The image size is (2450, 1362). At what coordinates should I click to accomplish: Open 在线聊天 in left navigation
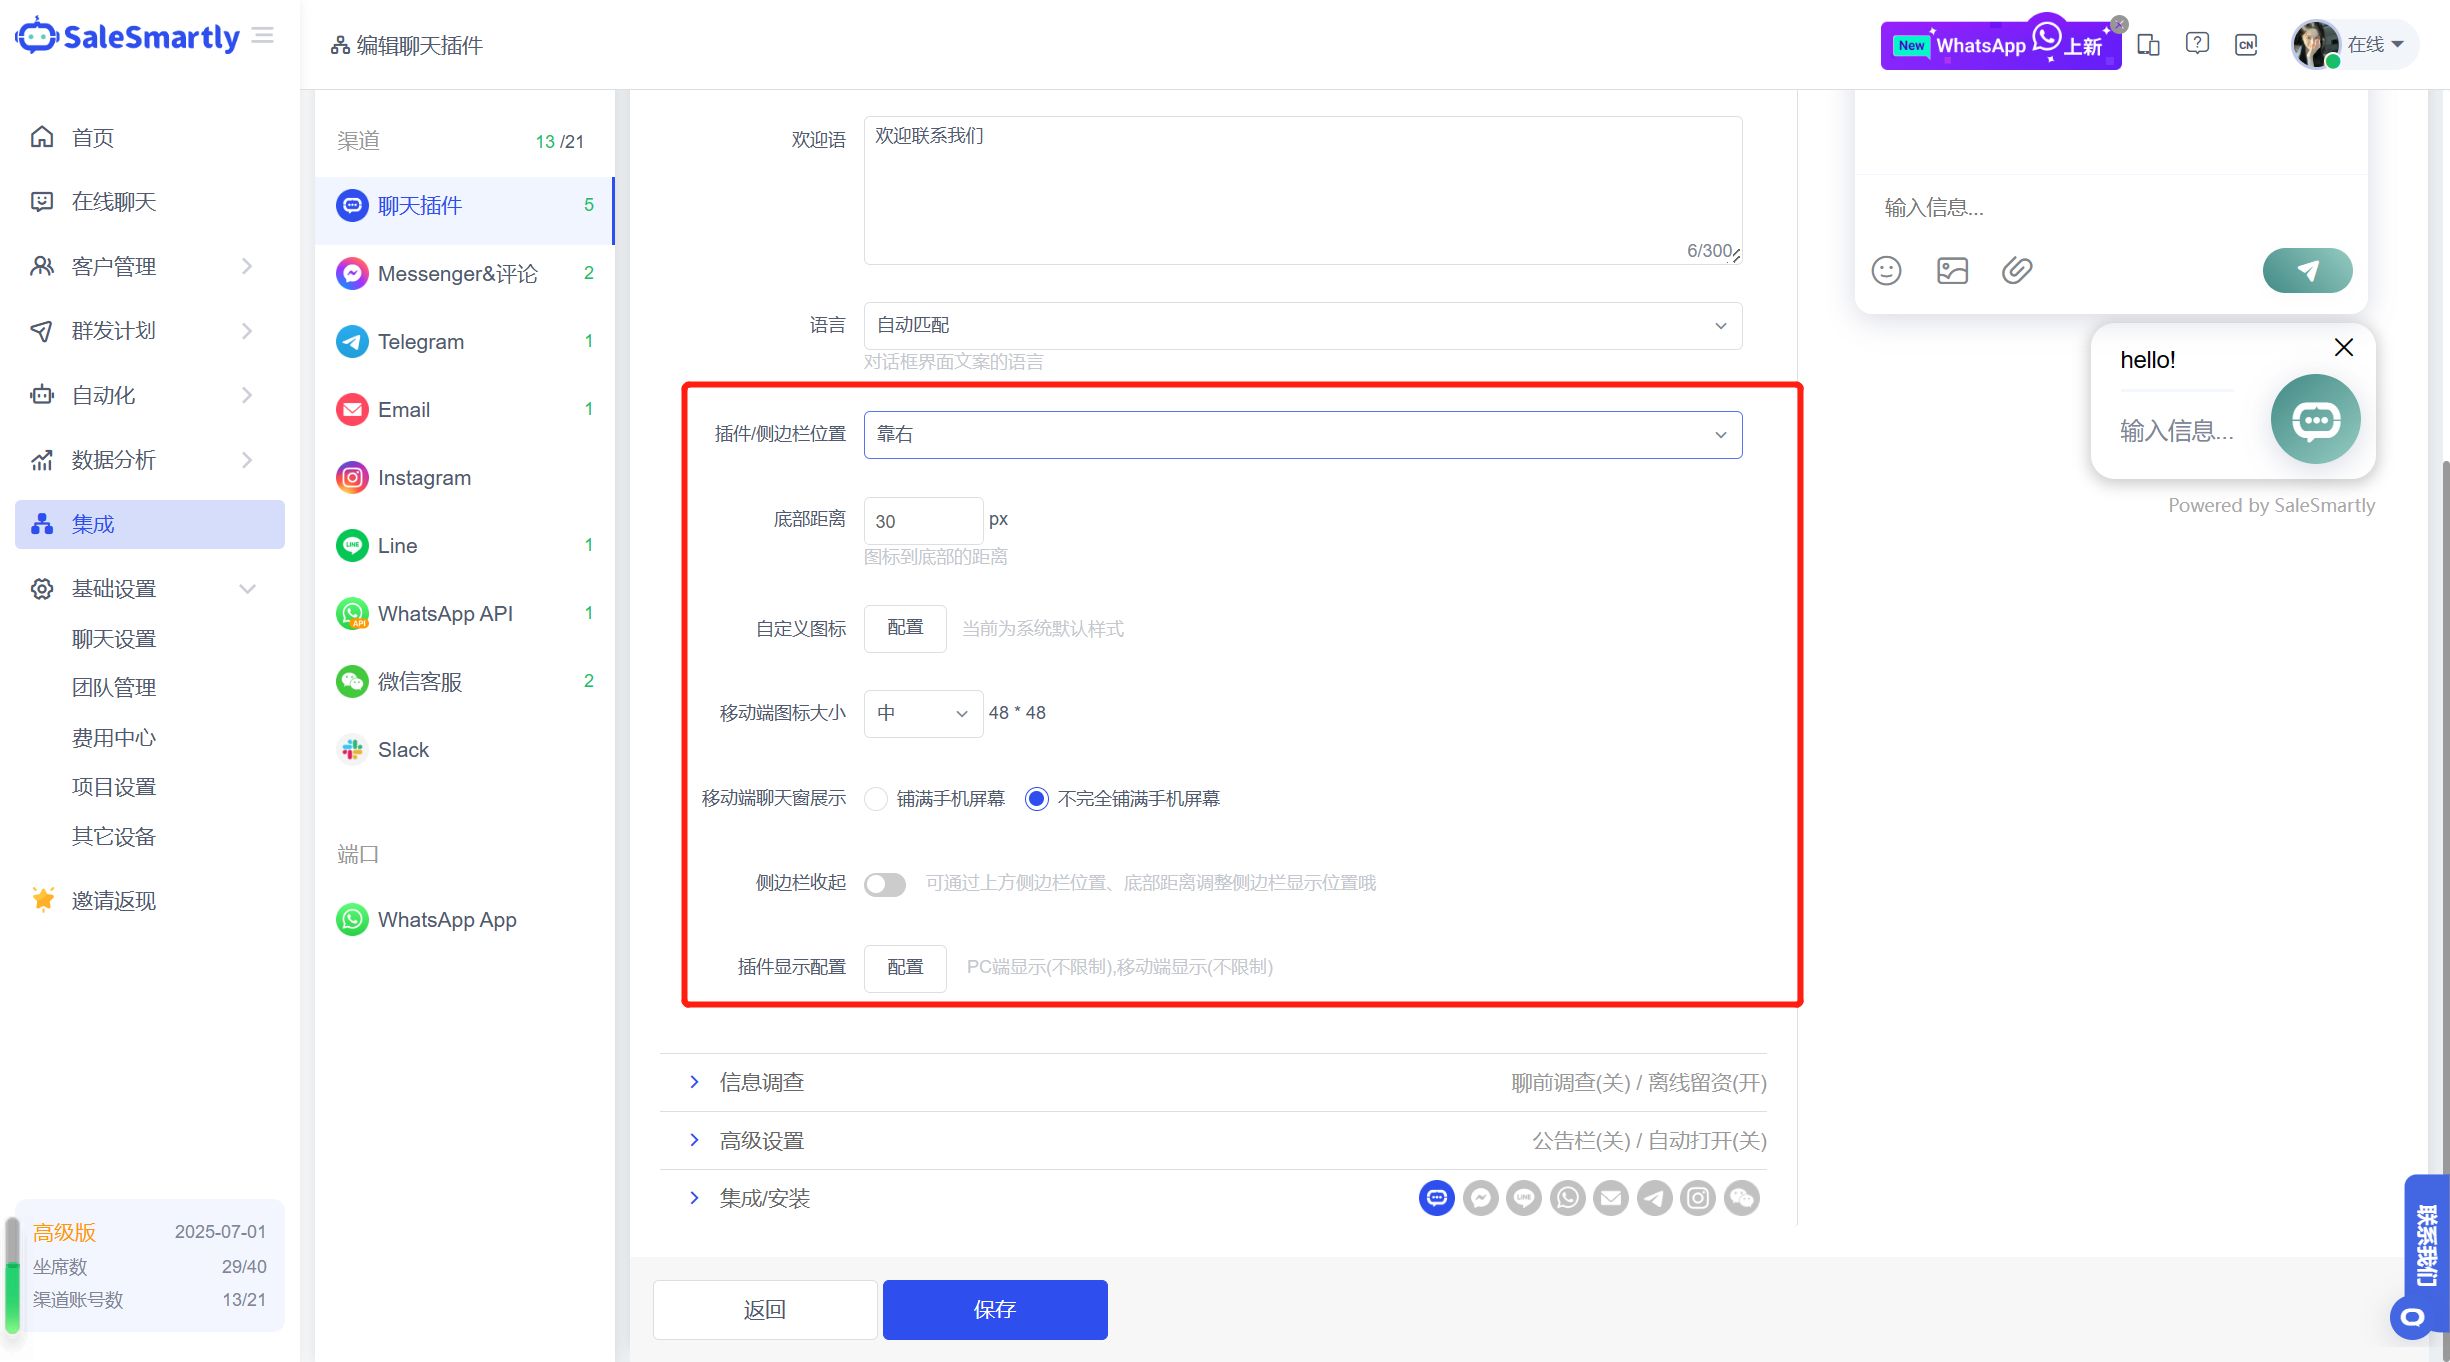click(x=114, y=202)
